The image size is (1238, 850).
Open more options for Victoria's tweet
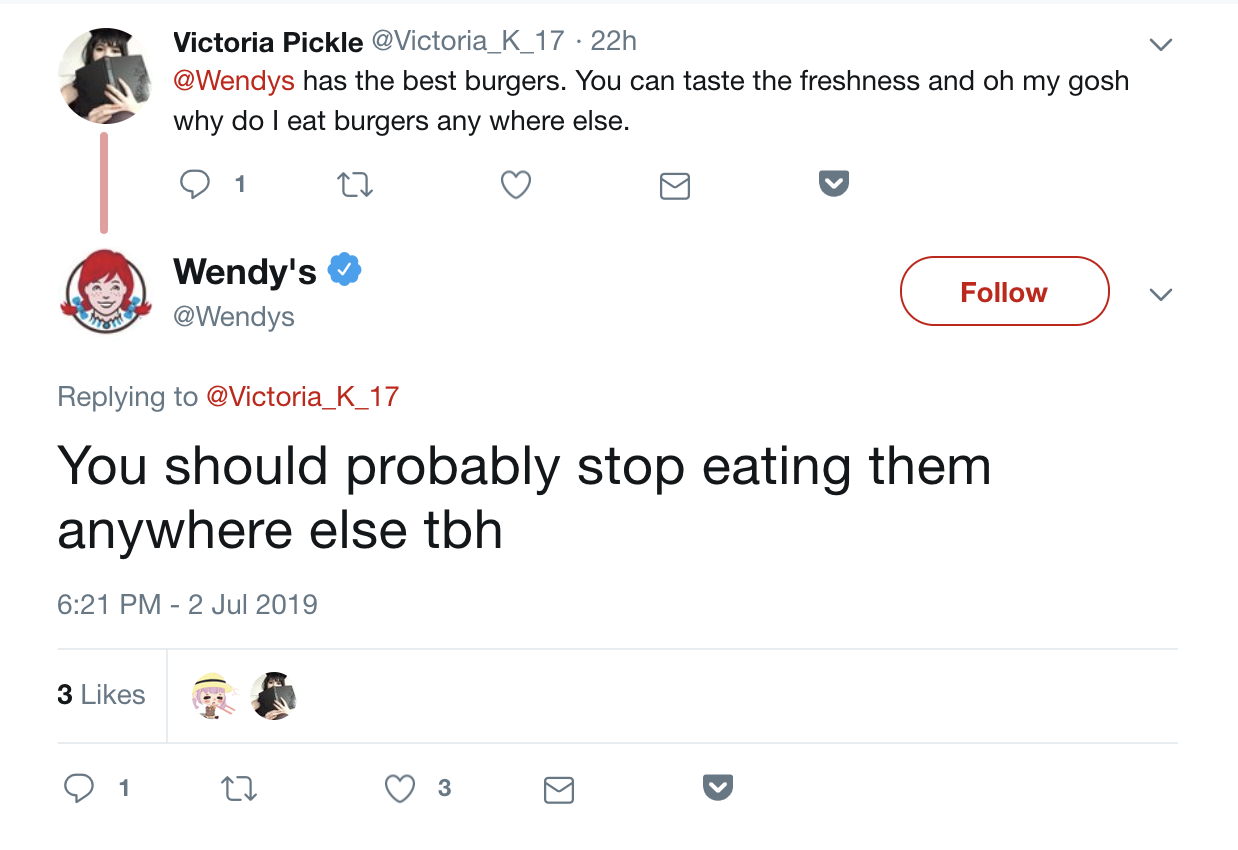point(1160,45)
